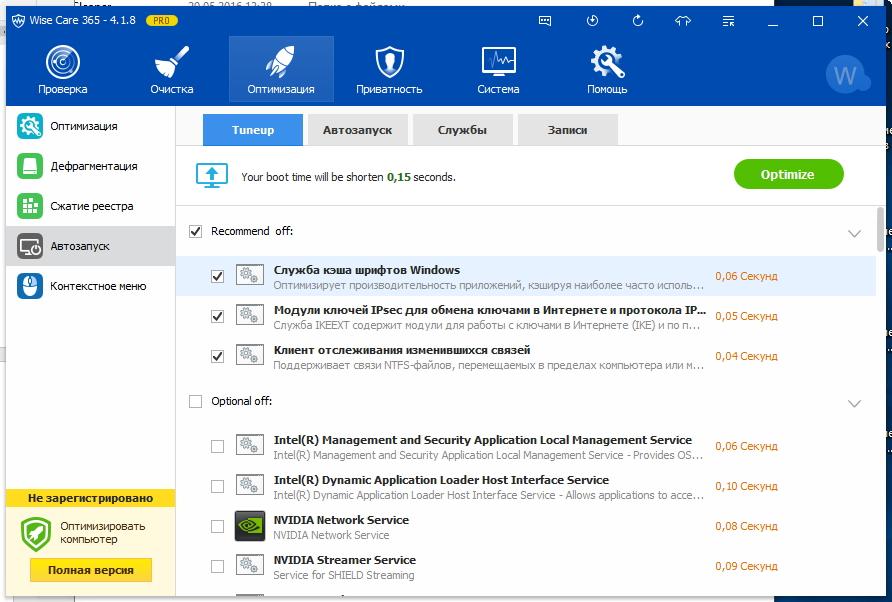This screenshot has height=602, width=892.
Task: Click the vertical scrollbar of the services list
Action: coord(880,229)
